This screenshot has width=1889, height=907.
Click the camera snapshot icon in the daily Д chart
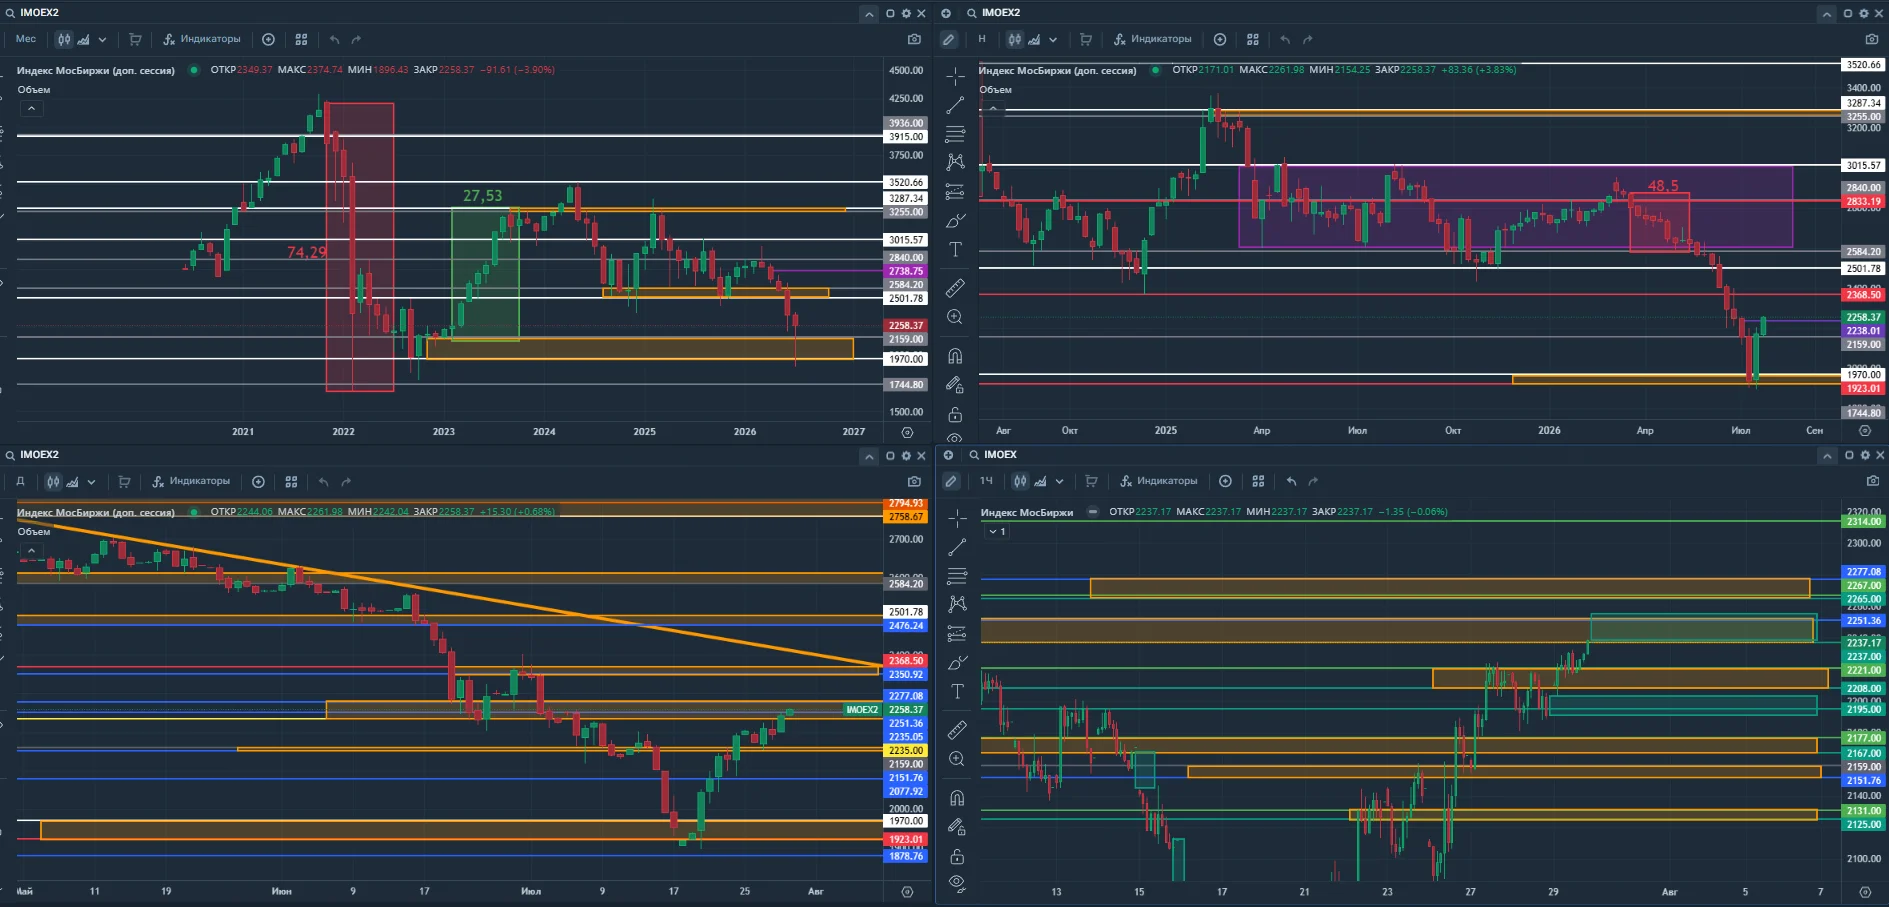tap(914, 481)
